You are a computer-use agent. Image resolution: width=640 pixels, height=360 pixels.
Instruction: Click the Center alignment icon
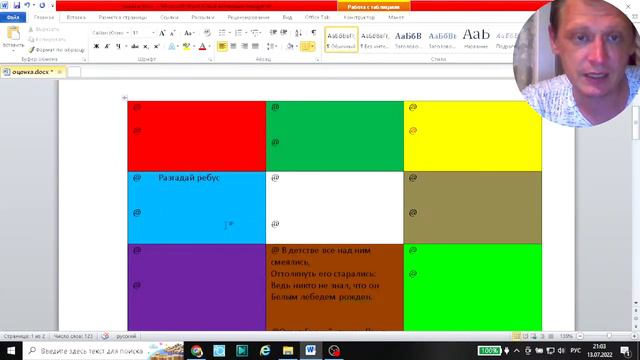pos(233,47)
